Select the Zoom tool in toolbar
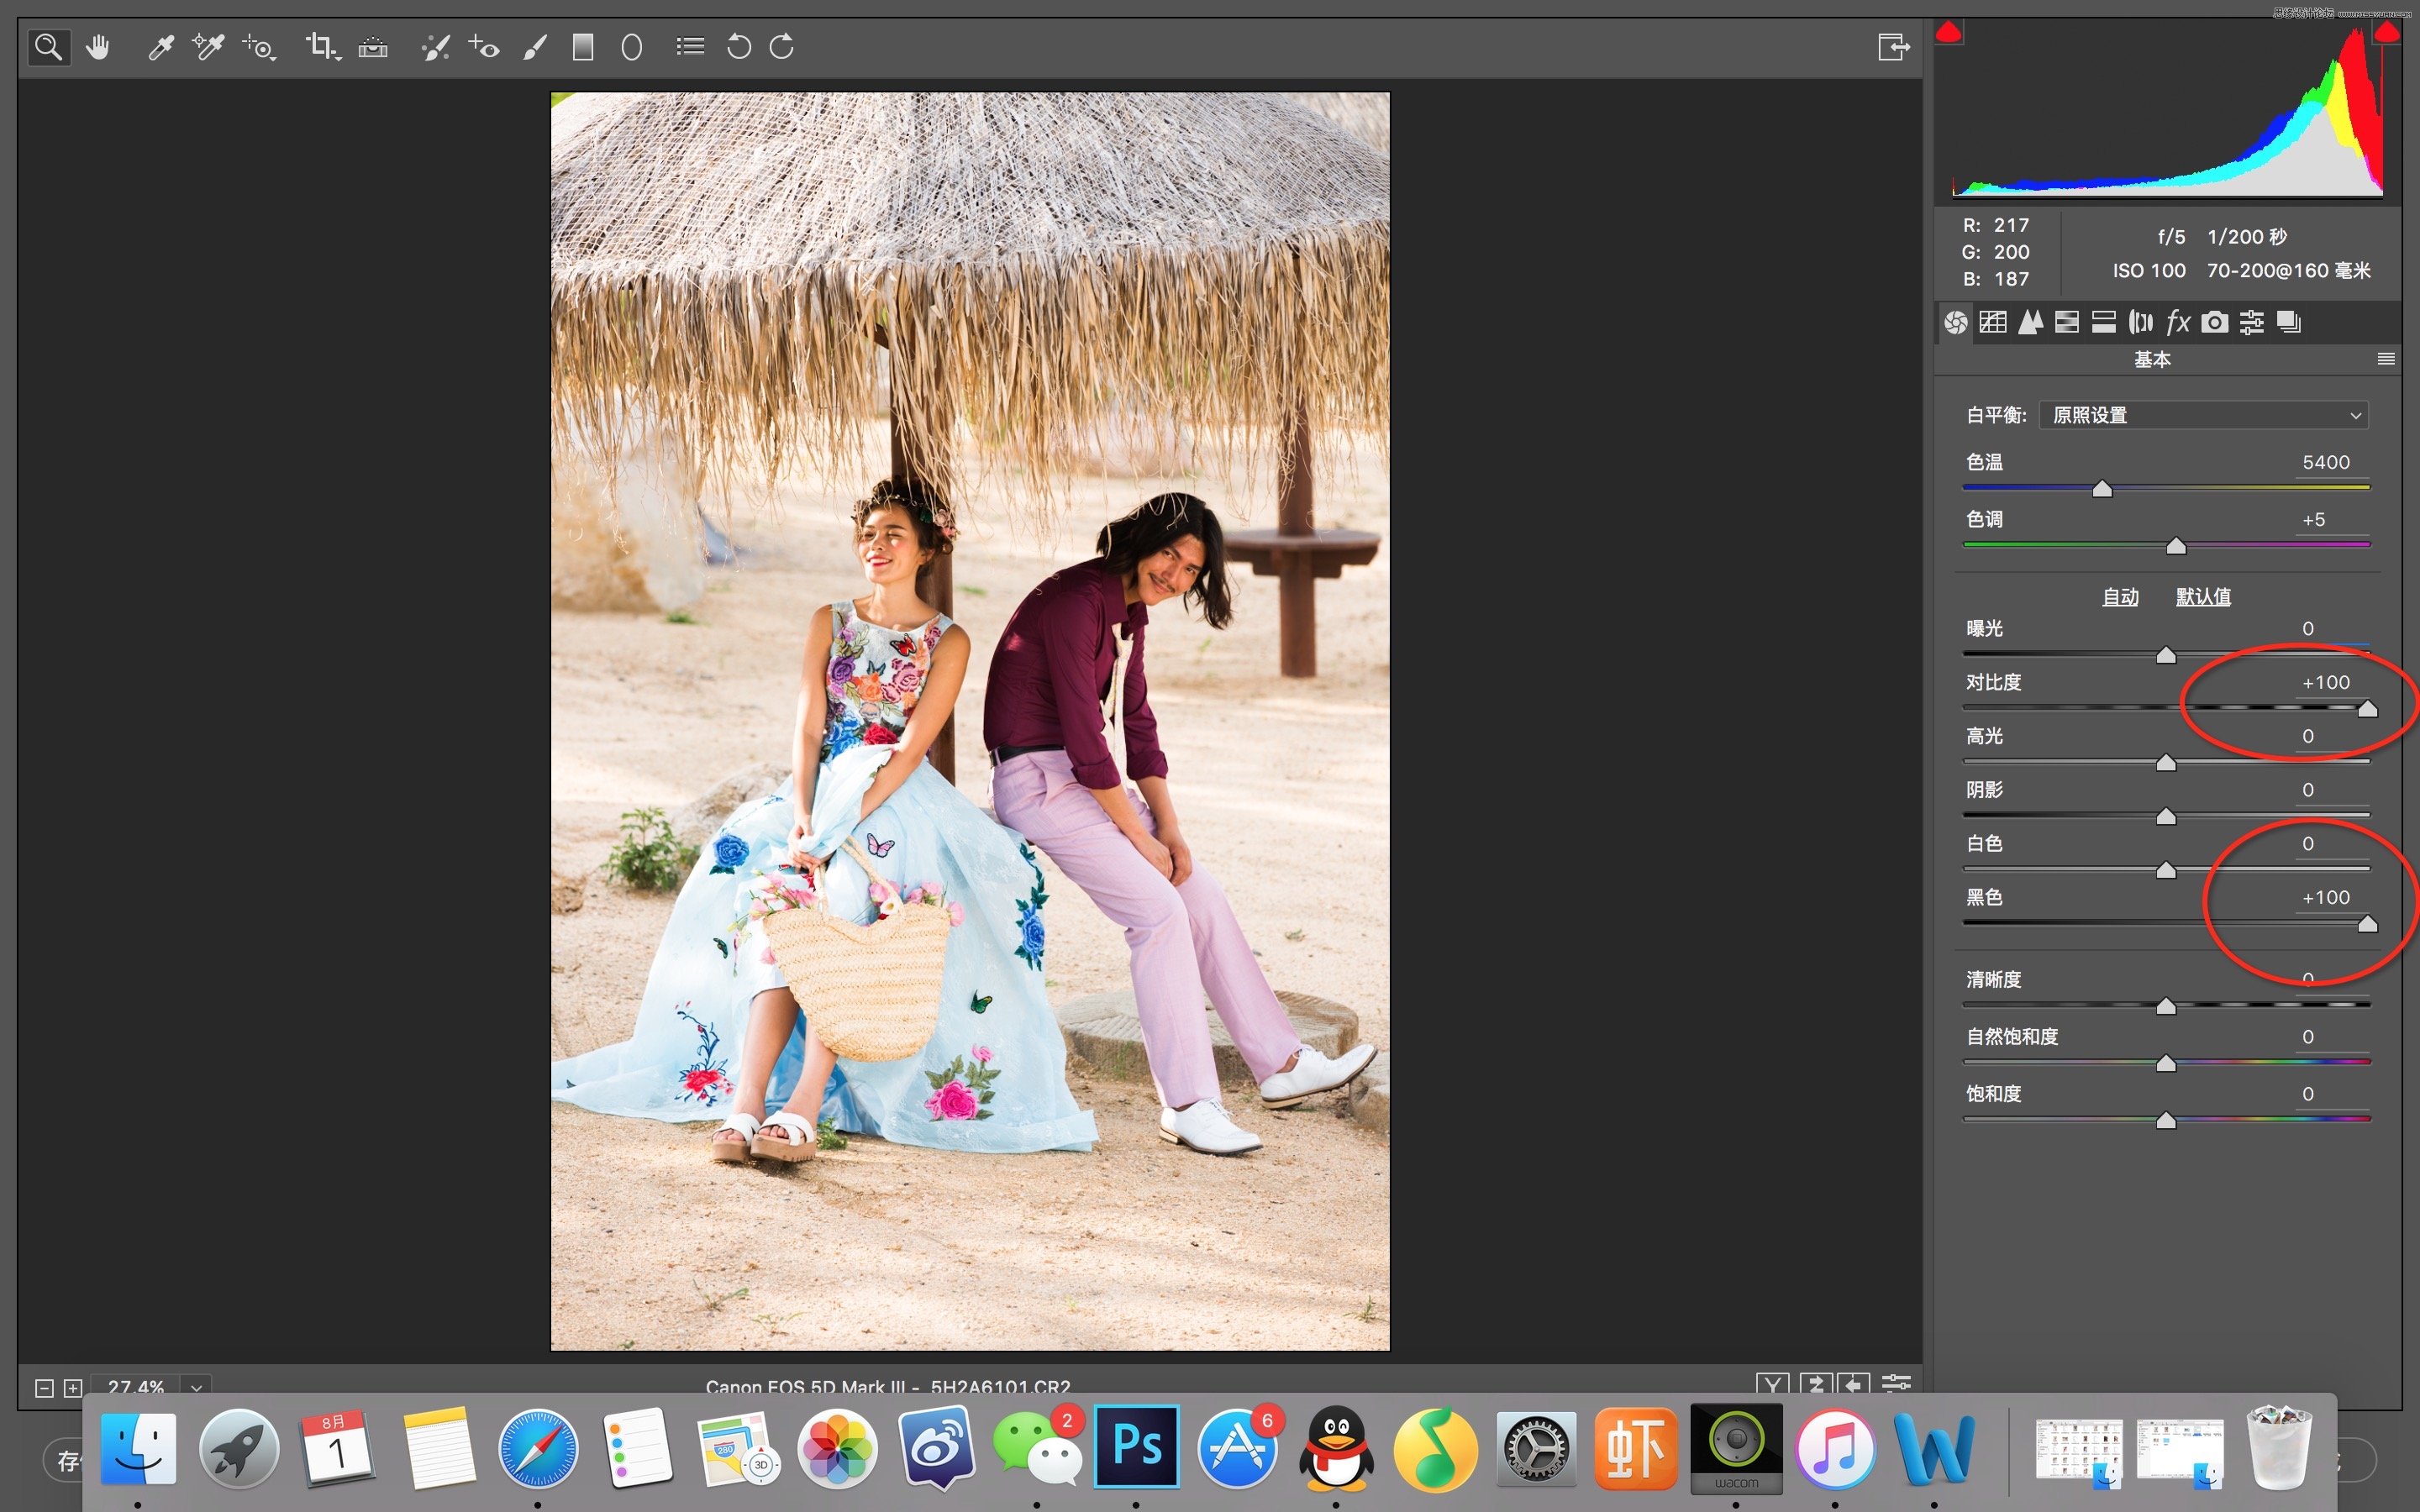 (x=48, y=47)
